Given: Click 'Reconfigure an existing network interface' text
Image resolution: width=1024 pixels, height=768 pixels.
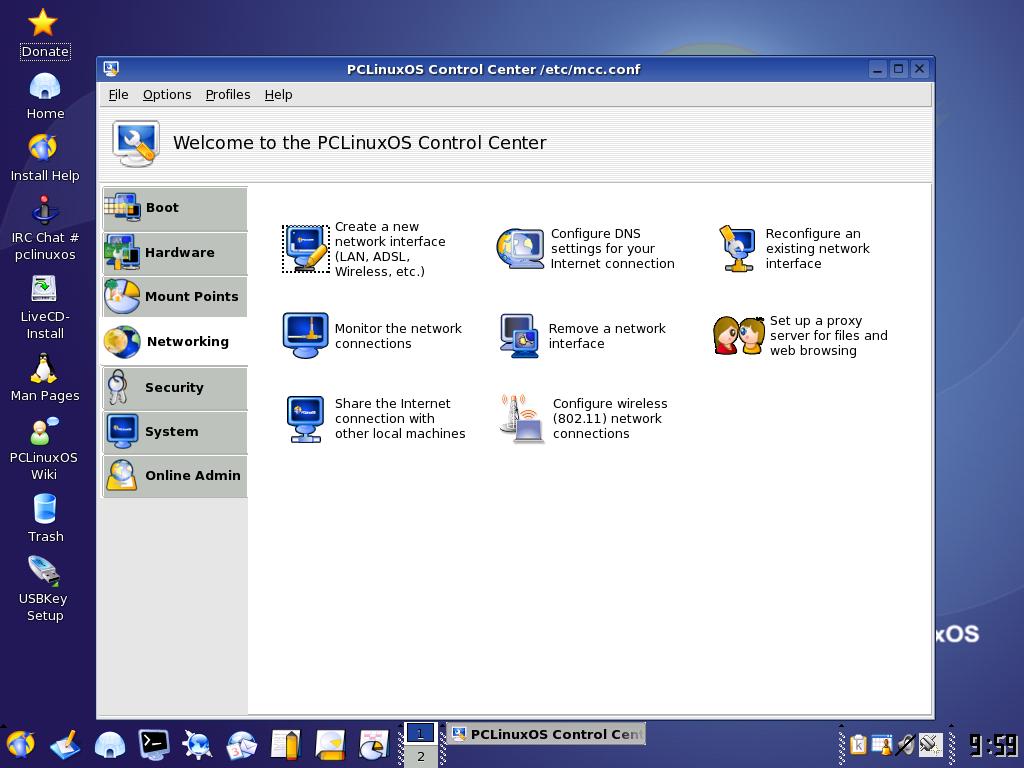Looking at the screenshot, I should 818,249.
